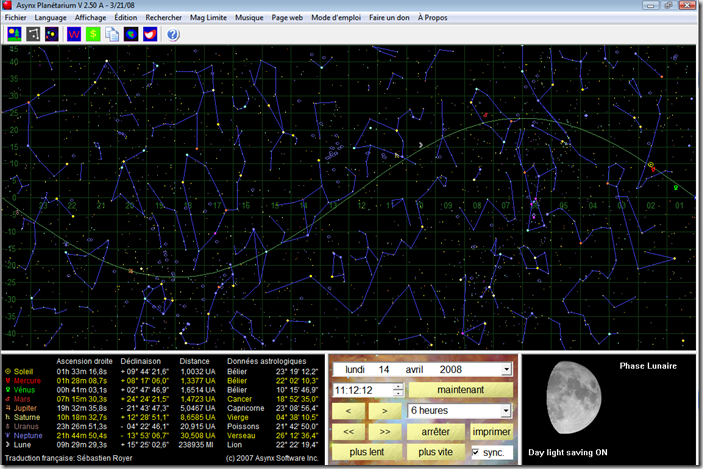Click the red W toolbar icon

coord(74,35)
